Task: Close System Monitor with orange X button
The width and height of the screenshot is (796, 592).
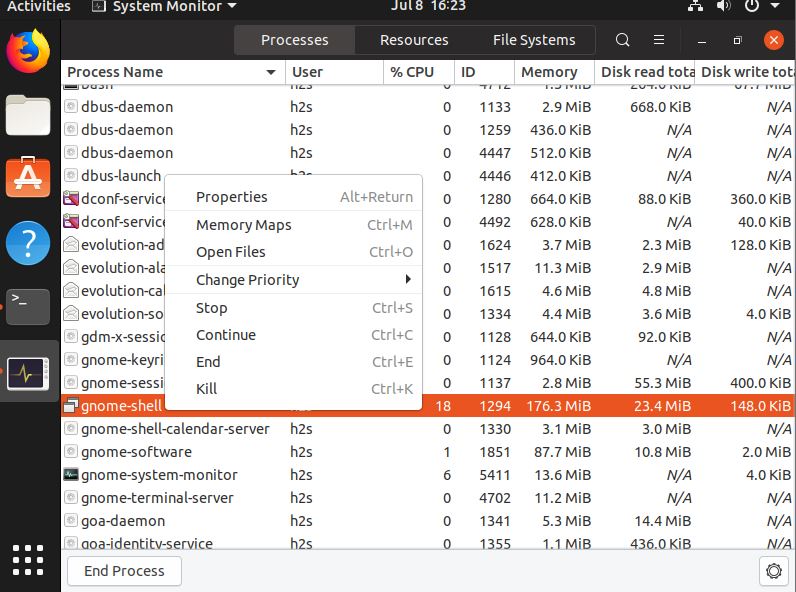Action: pos(774,40)
